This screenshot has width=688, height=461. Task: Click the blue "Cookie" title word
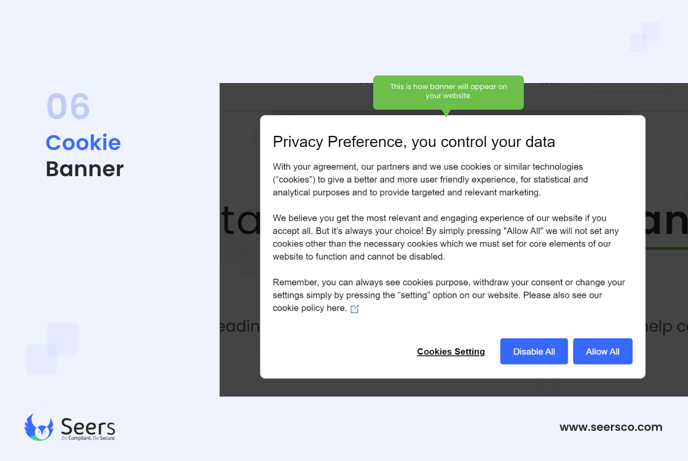(x=83, y=143)
